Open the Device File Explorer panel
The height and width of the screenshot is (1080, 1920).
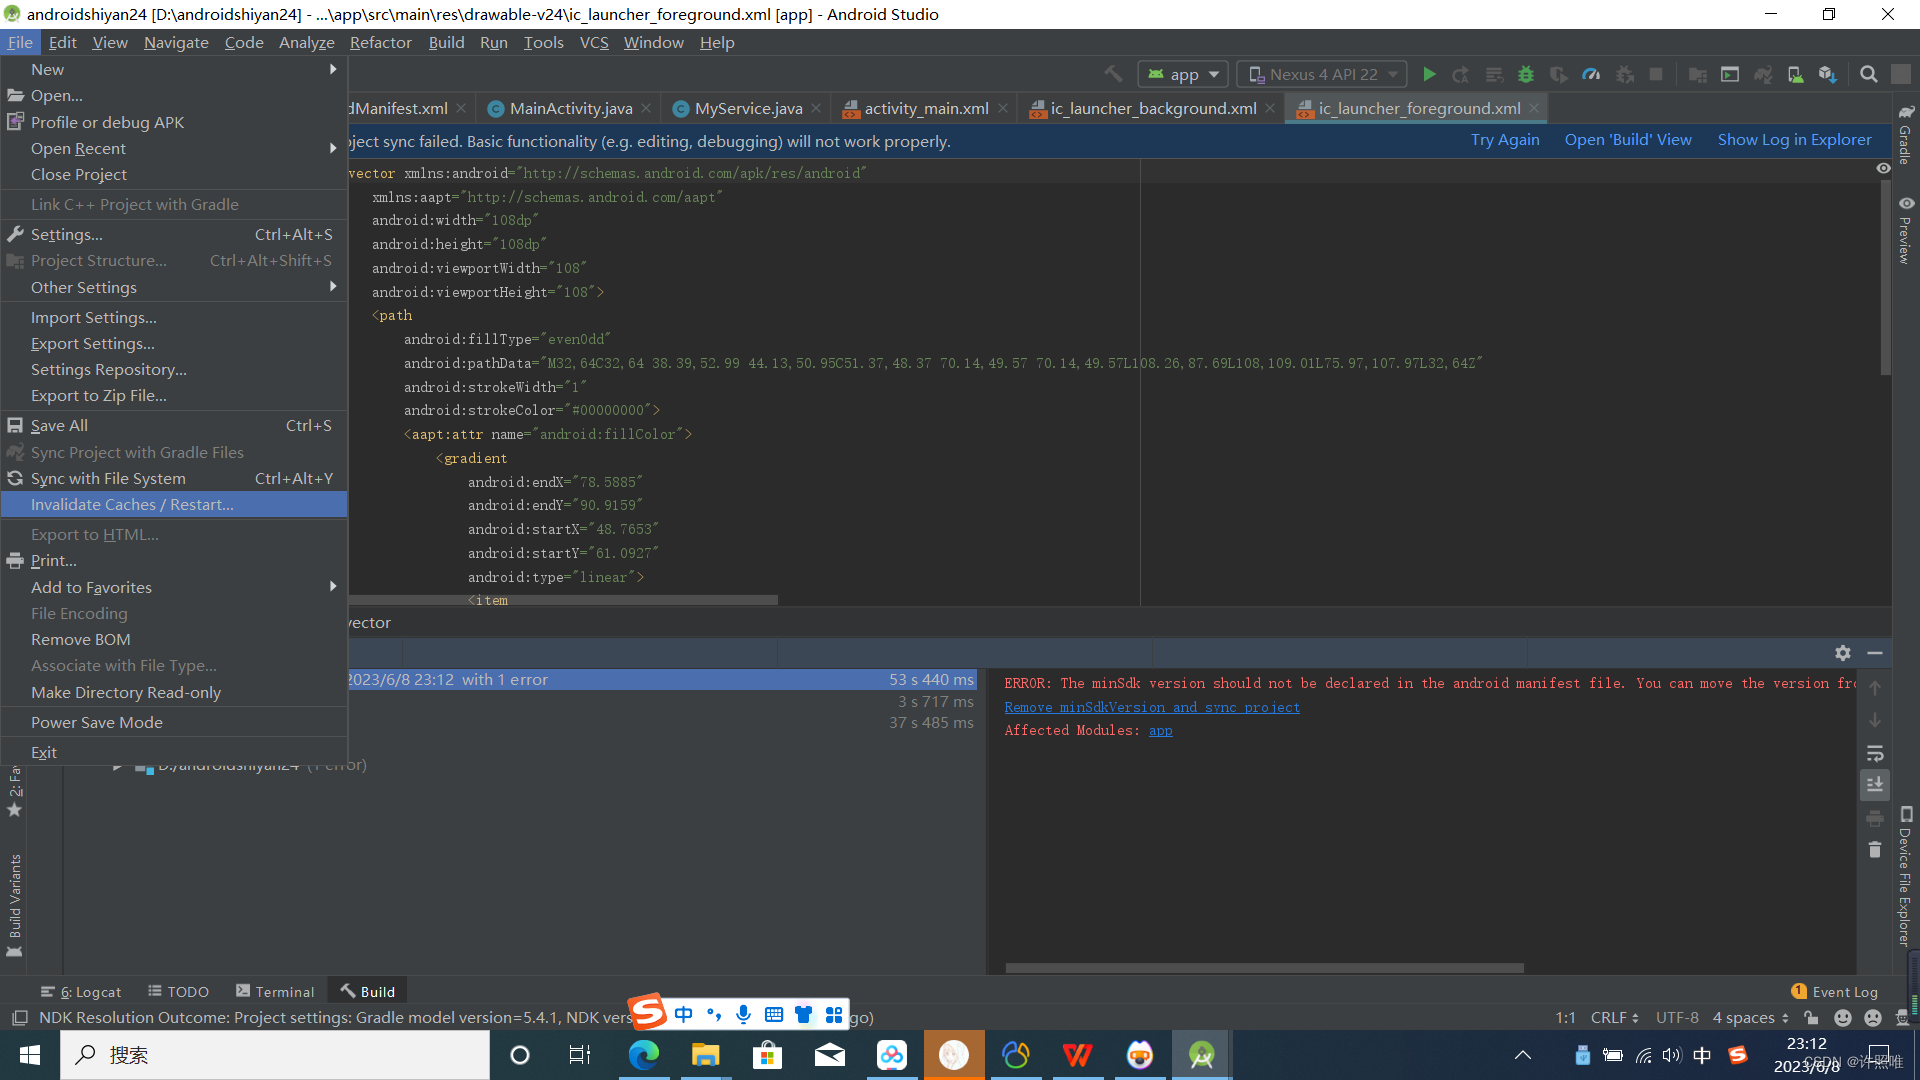pos(1905,880)
